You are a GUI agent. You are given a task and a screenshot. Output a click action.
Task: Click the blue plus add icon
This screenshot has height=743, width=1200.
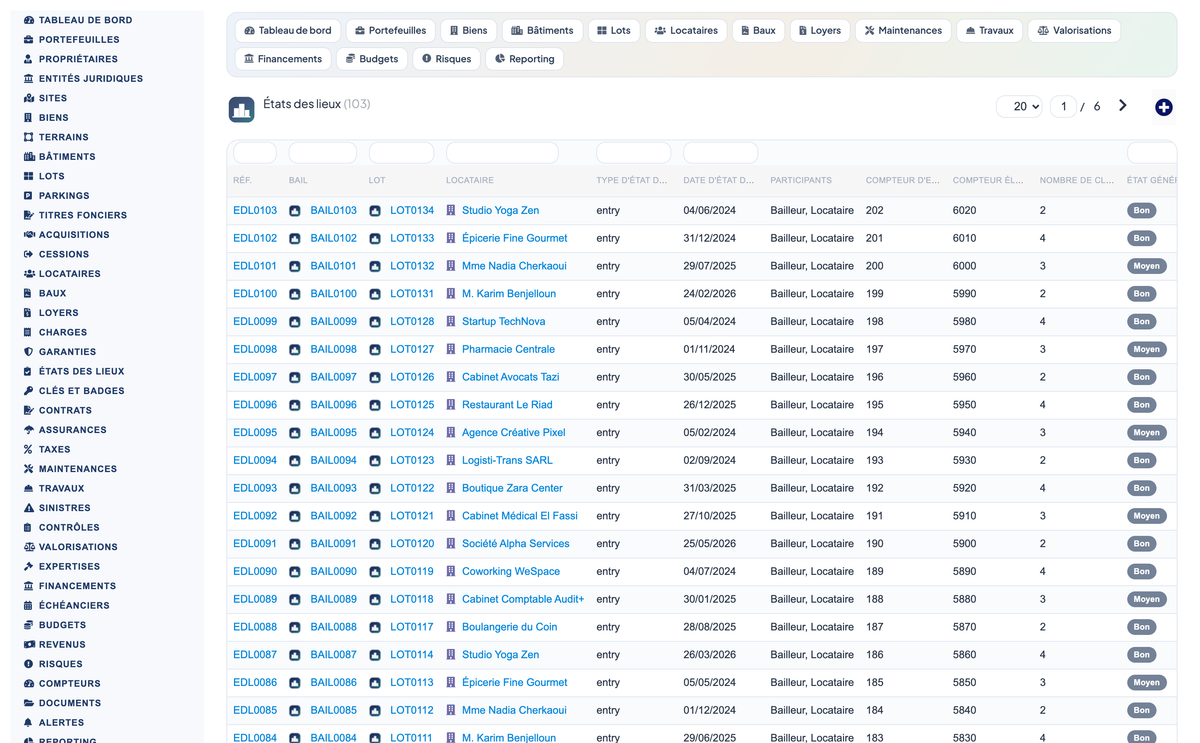coord(1163,107)
